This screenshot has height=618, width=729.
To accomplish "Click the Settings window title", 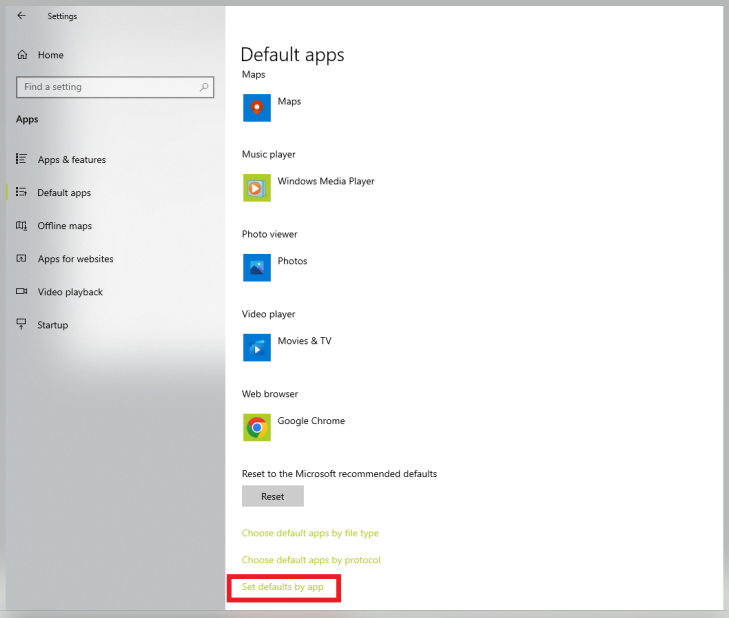I will pos(62,16).
